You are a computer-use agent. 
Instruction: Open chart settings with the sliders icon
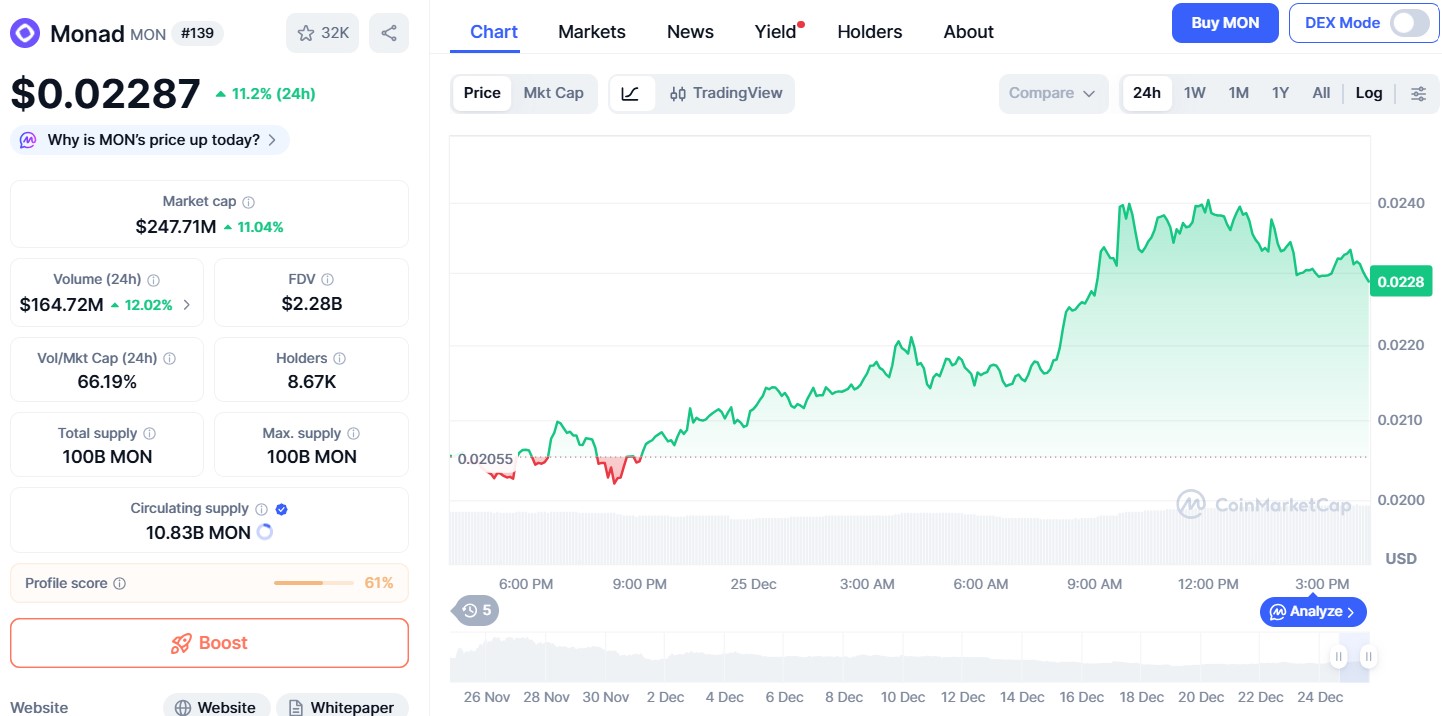tap(1418, 93)
